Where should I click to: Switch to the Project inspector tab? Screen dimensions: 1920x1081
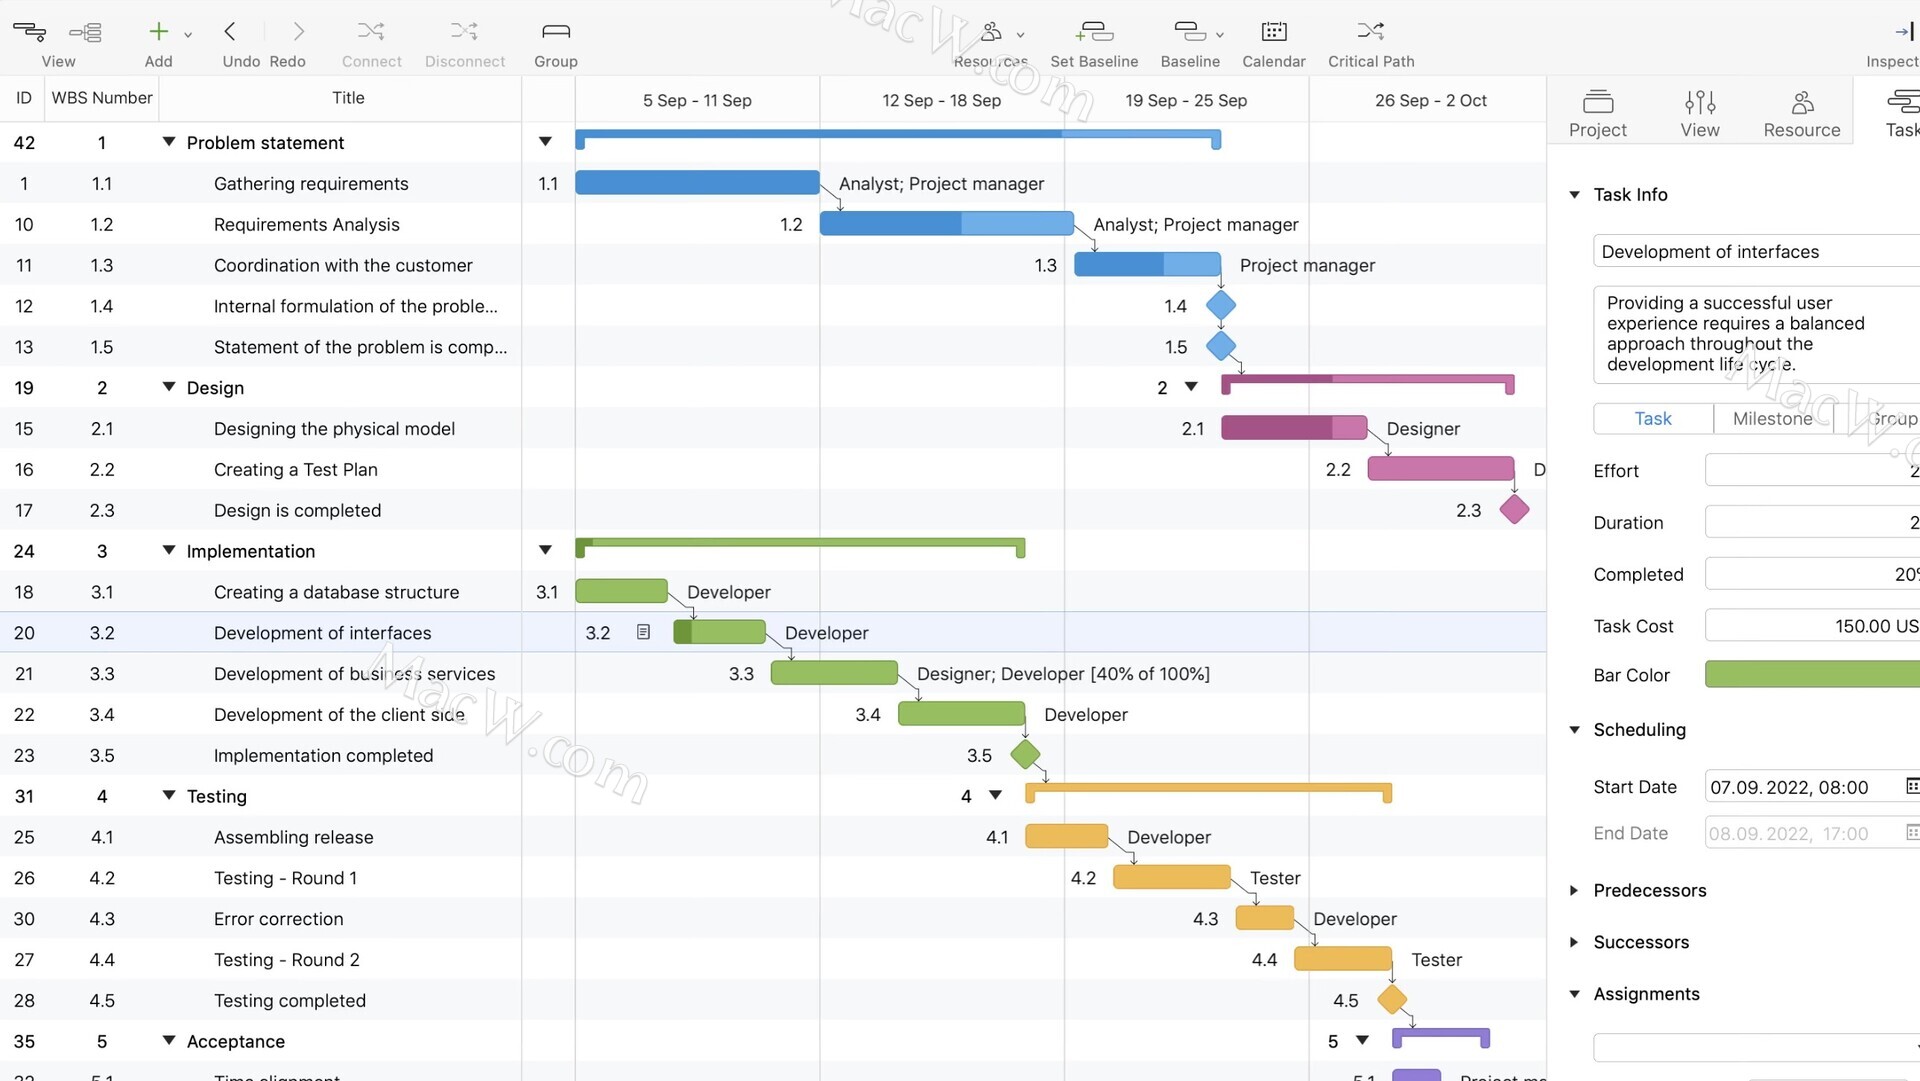(1597, 112)
